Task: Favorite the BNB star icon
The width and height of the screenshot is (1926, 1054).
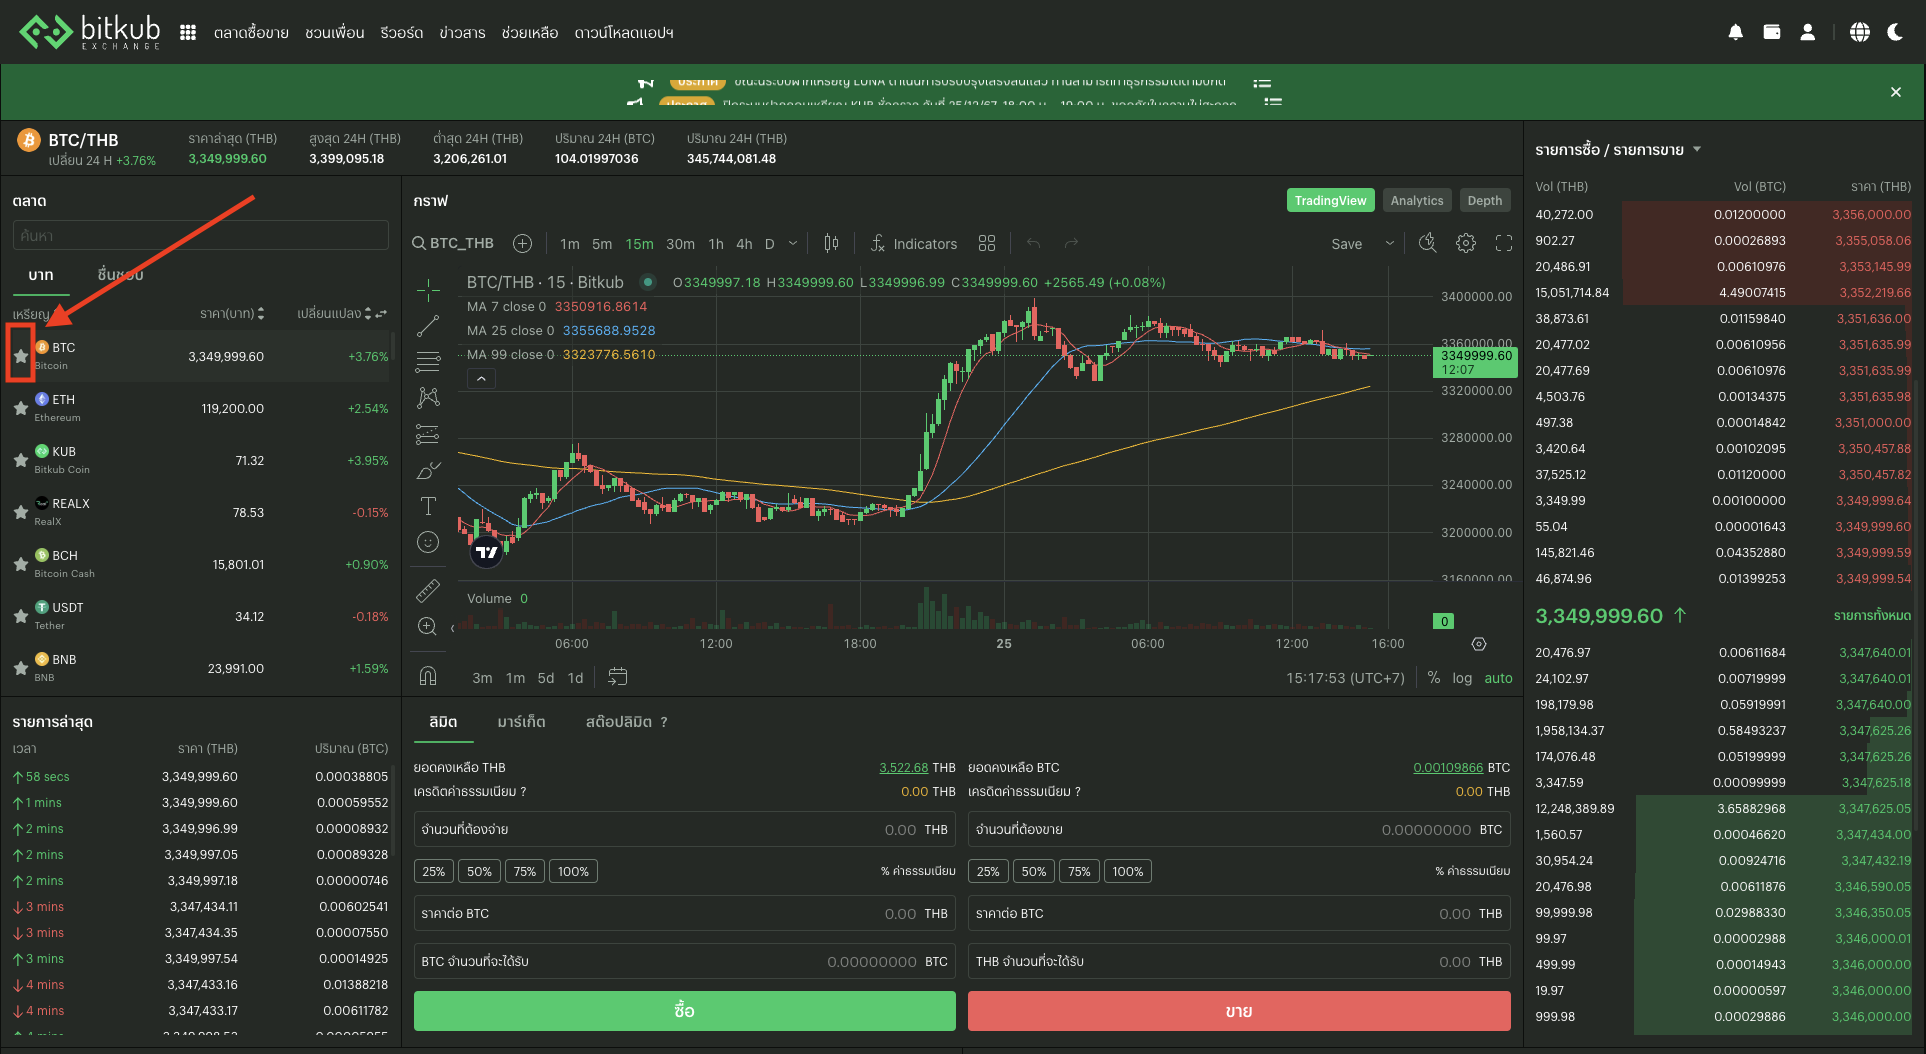Action: (20, 668)
